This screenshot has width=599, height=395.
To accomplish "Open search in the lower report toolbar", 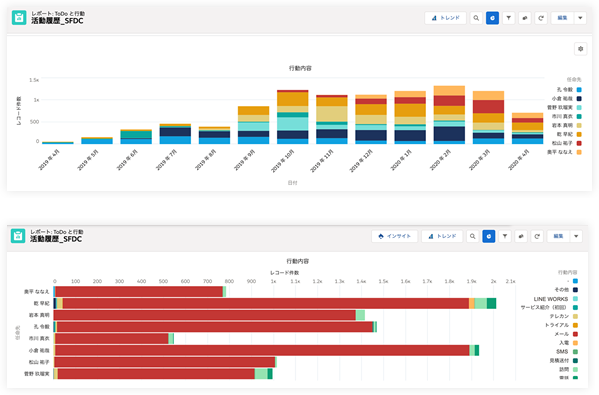I will click(x=473, y=236).
